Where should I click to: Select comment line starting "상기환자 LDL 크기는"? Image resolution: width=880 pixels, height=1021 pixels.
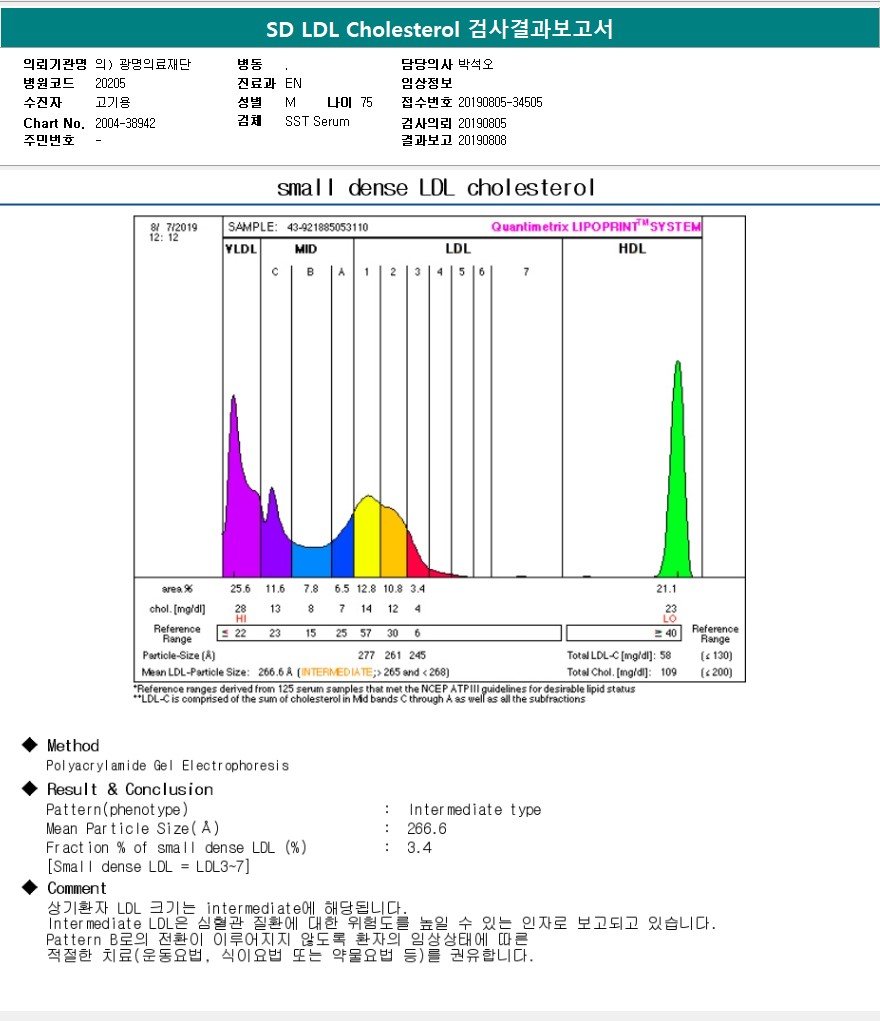[227, 908]
